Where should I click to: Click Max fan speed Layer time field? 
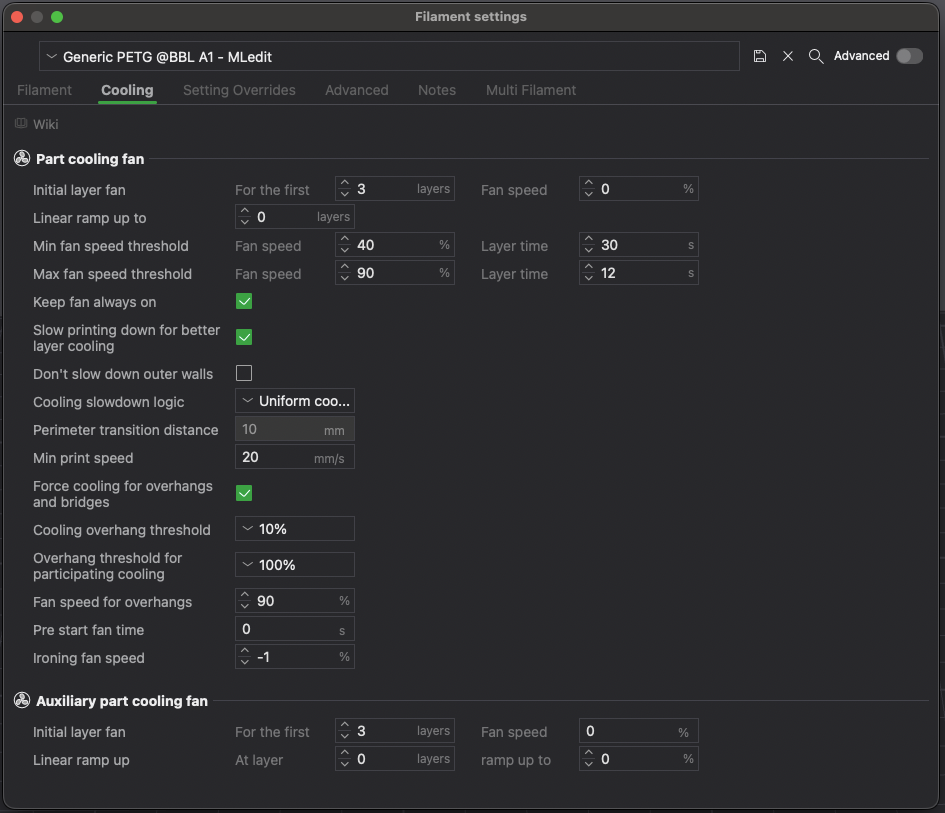point(639,272)
